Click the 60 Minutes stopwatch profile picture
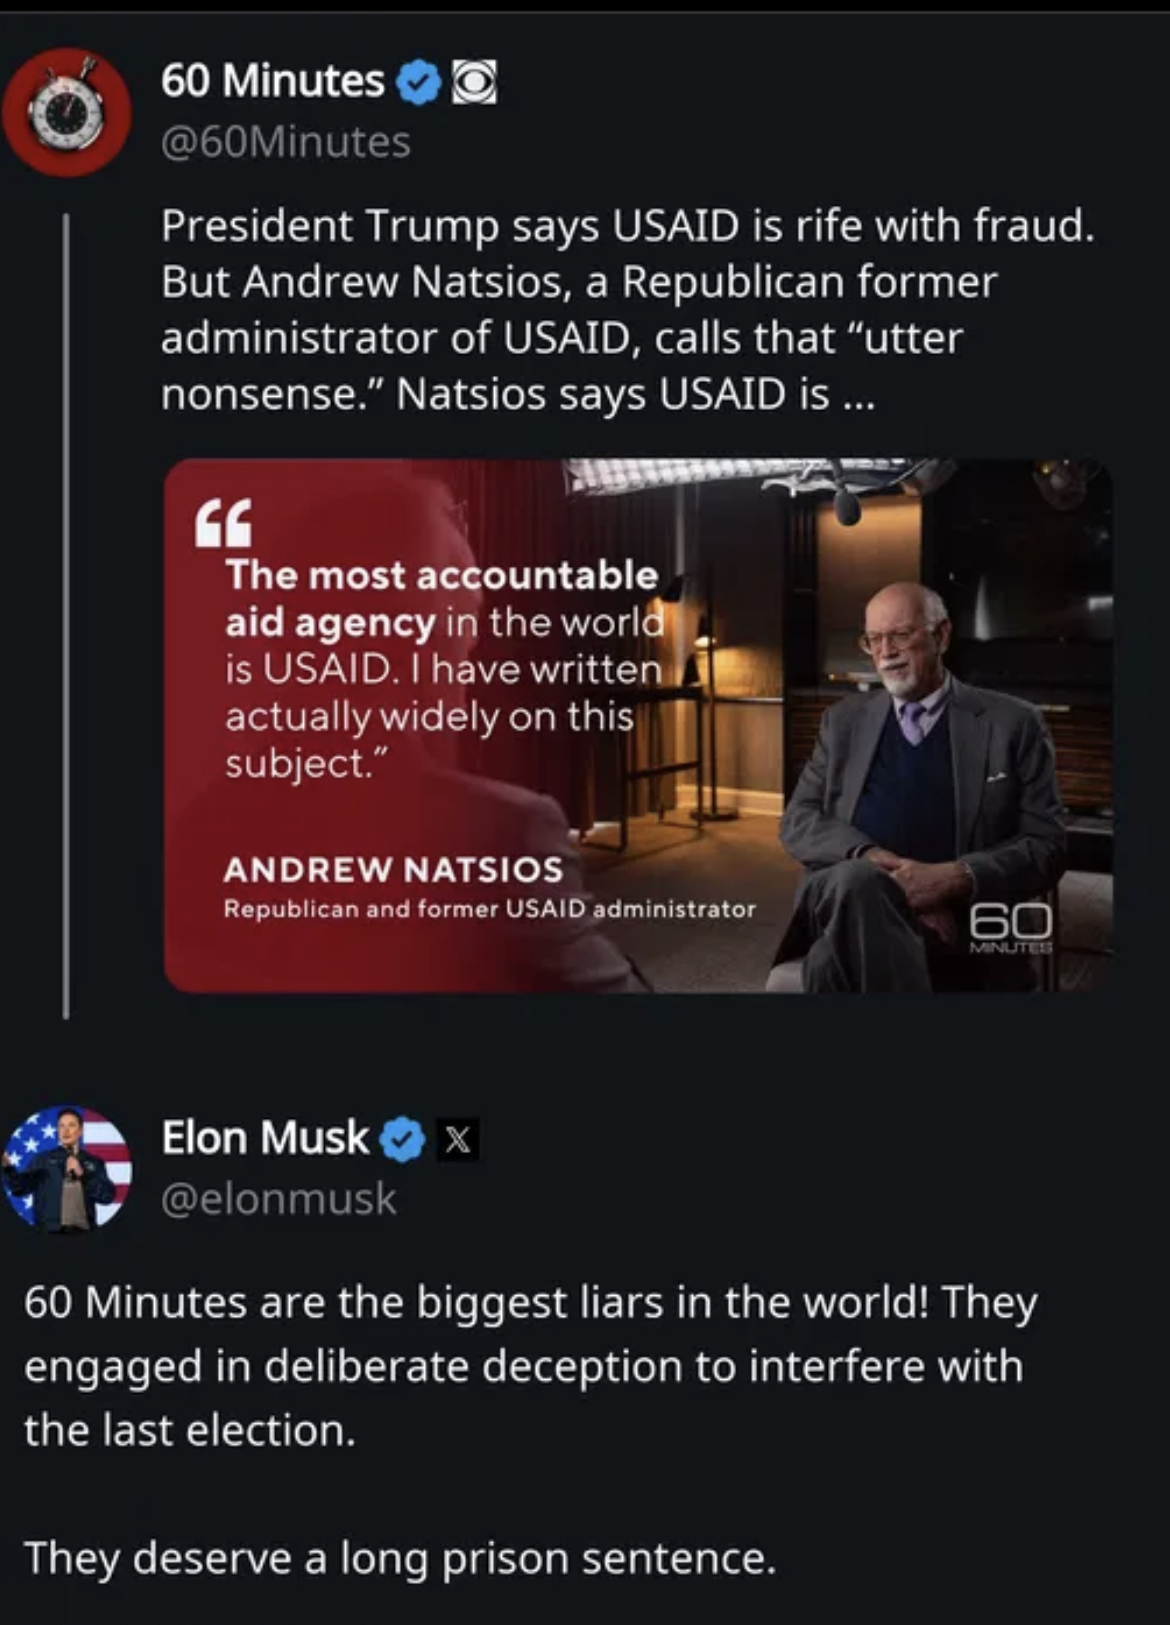Image resolution: width=1170 pixels, height=1625 pixels. point(66,111)
